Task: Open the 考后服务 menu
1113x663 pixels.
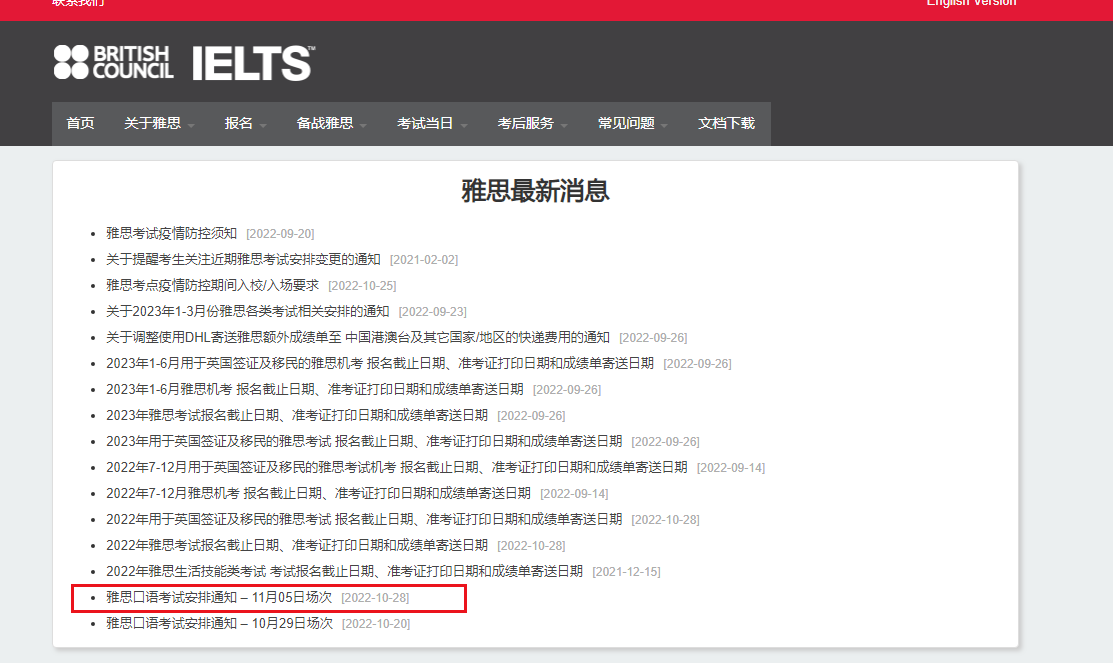Action: click(x=526, y=124)
